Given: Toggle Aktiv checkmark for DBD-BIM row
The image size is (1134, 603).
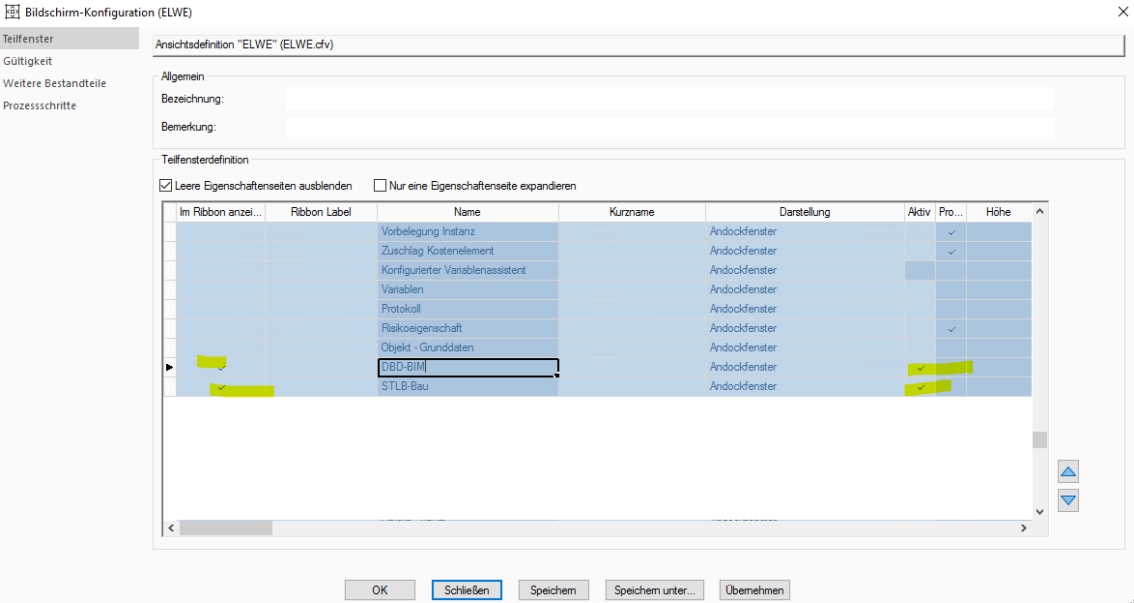Looking at the screenshot, I should [x=920, y=368].
